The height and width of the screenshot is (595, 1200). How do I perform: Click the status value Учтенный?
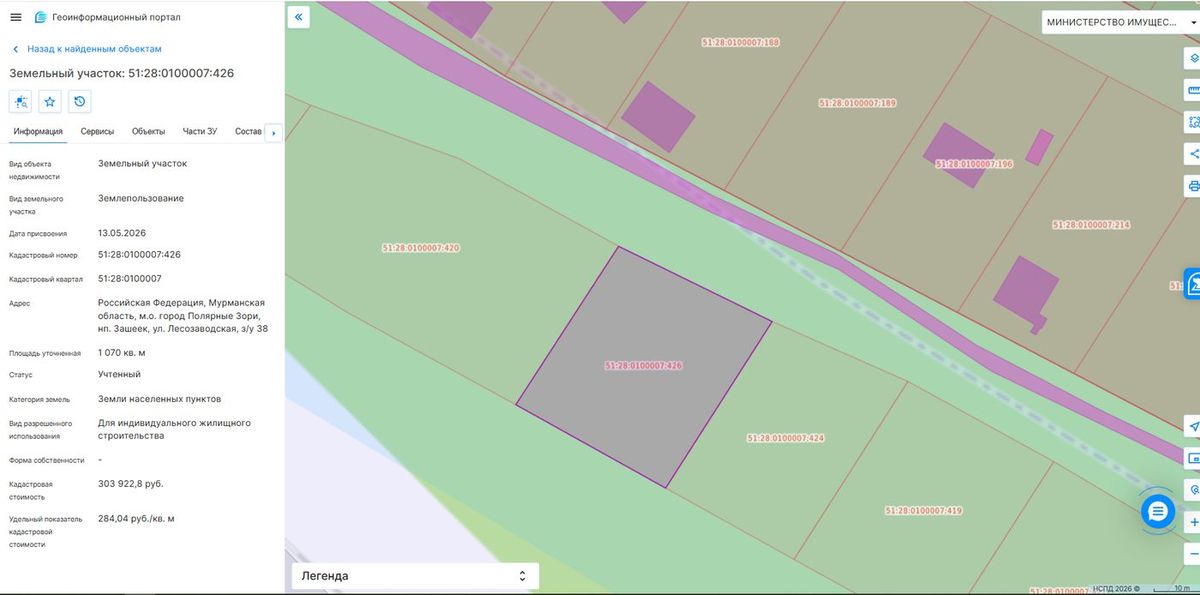click(119, 374)
